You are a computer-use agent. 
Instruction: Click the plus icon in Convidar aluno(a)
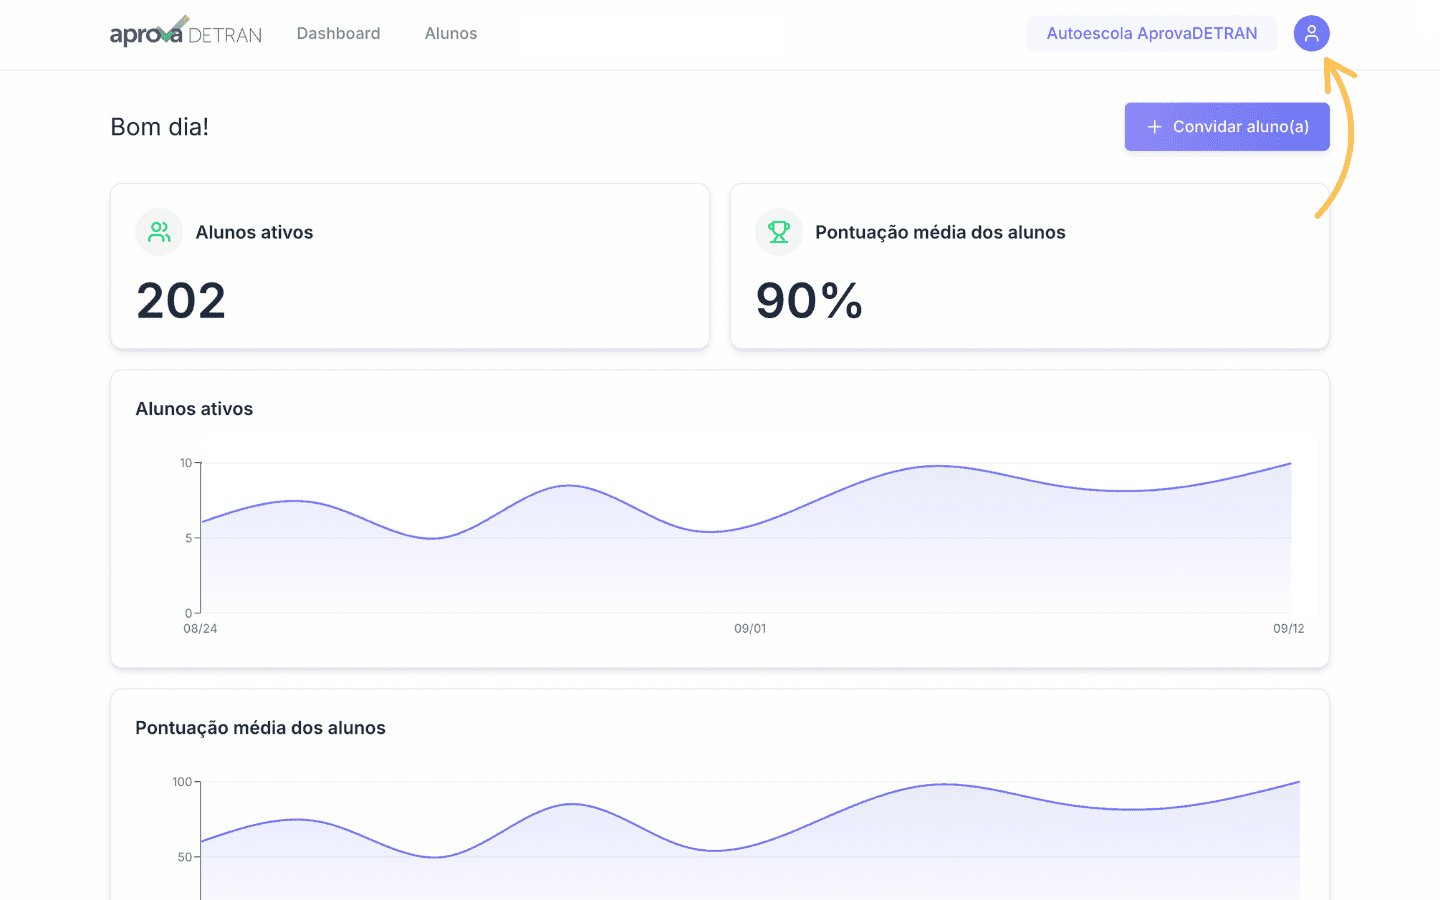(x=1154, y=127)
